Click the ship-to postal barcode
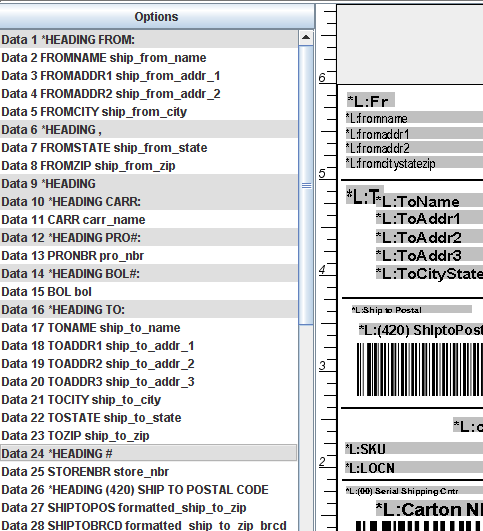483x531 pixels. point(420,369)
